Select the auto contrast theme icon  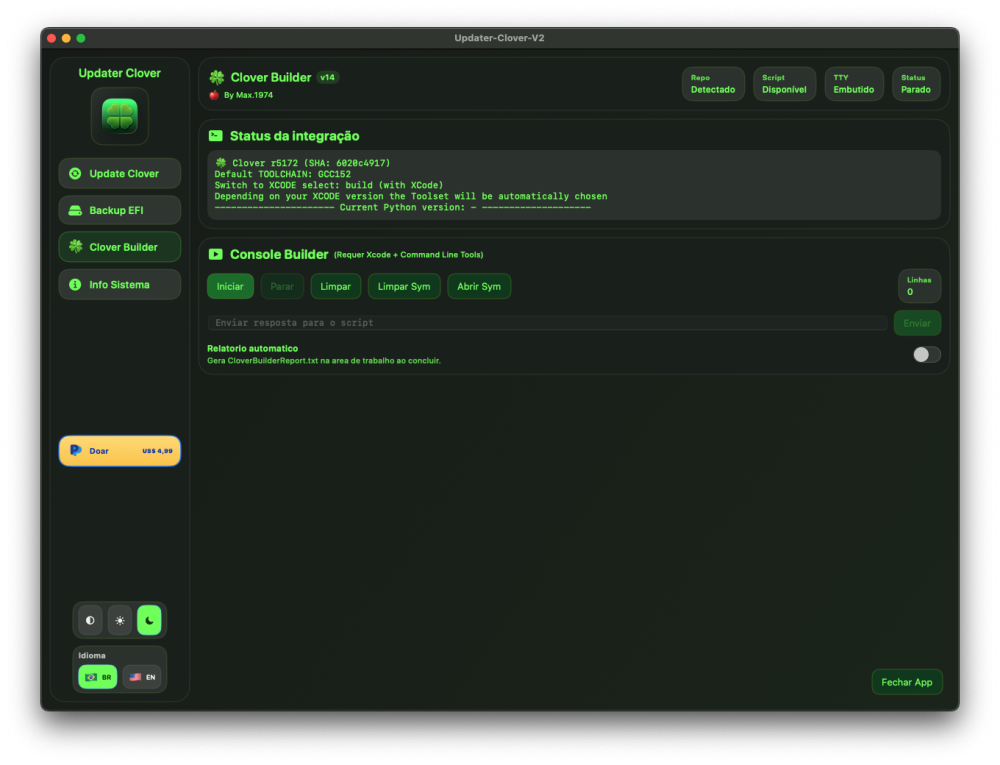pyautogui.click(x=90, y=620)
